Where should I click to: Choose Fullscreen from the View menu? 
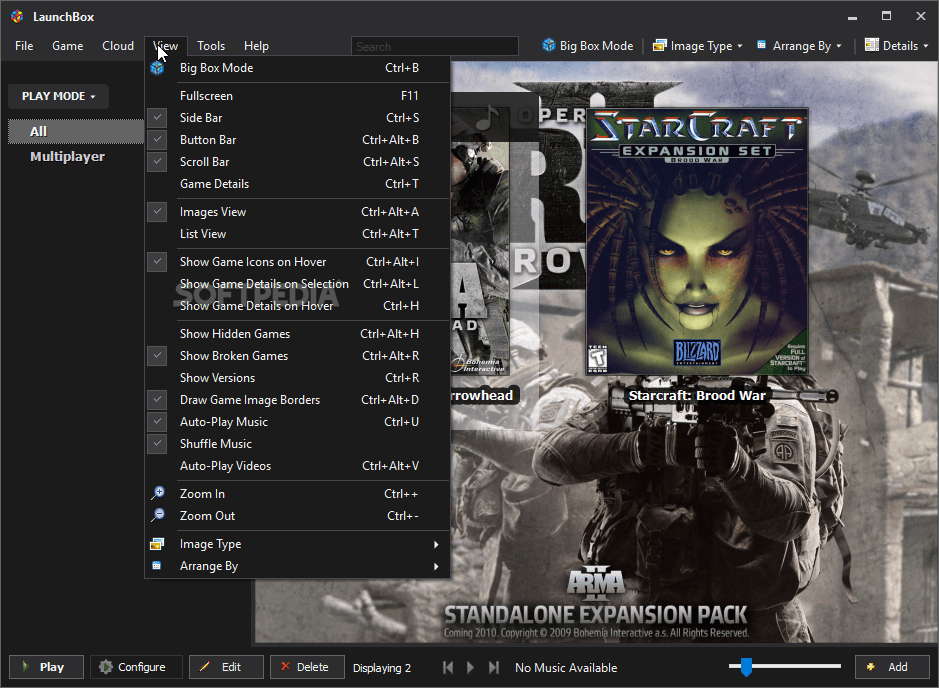[x=298, y=96]
